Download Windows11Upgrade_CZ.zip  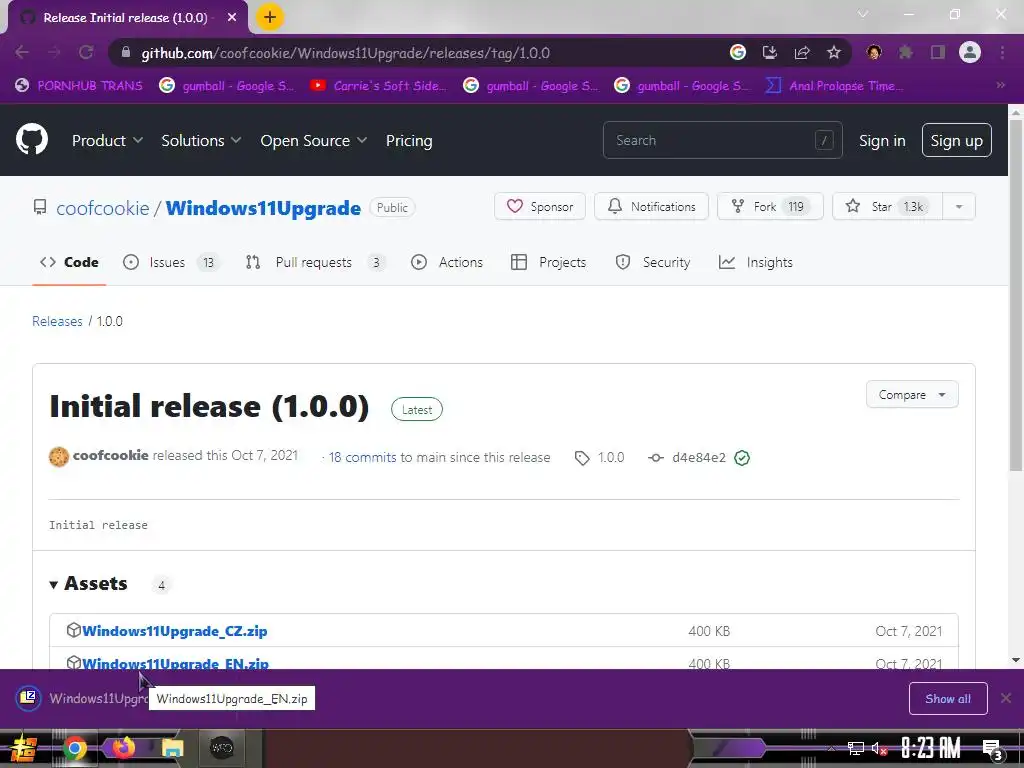pos(174,631)
